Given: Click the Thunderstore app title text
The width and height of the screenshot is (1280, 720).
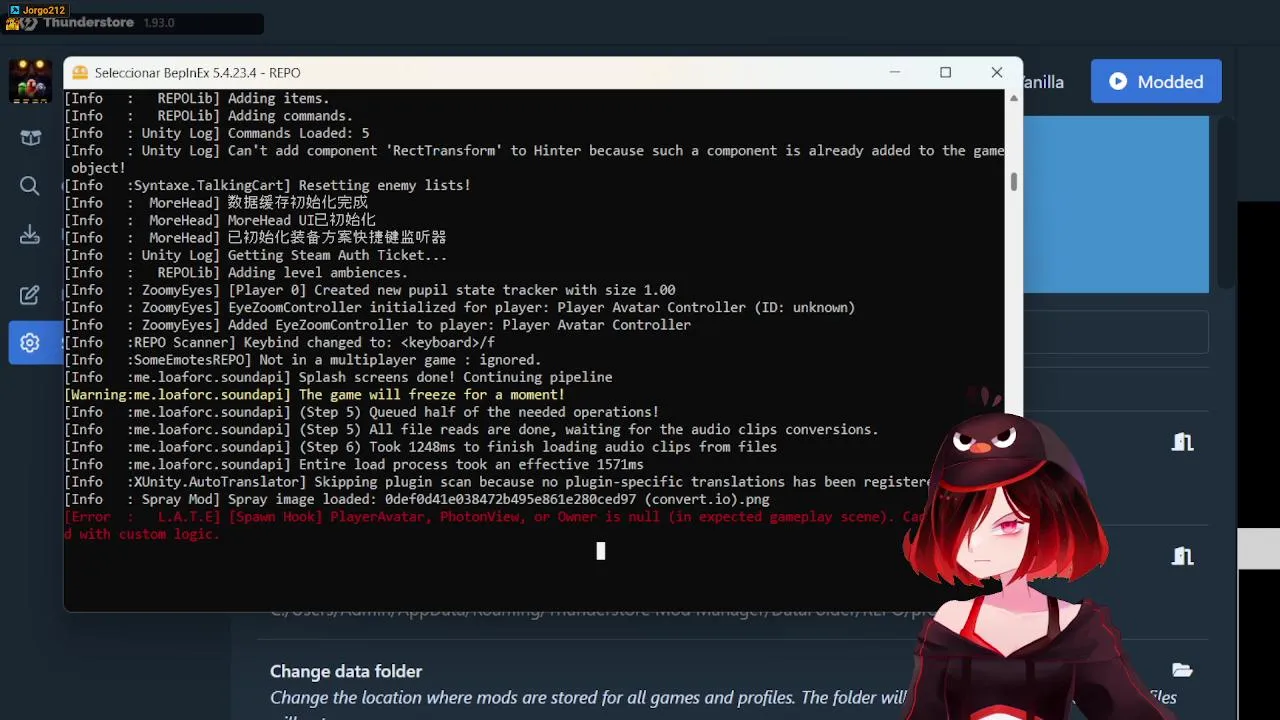Looking at the screenshot, I should point(88,22).
